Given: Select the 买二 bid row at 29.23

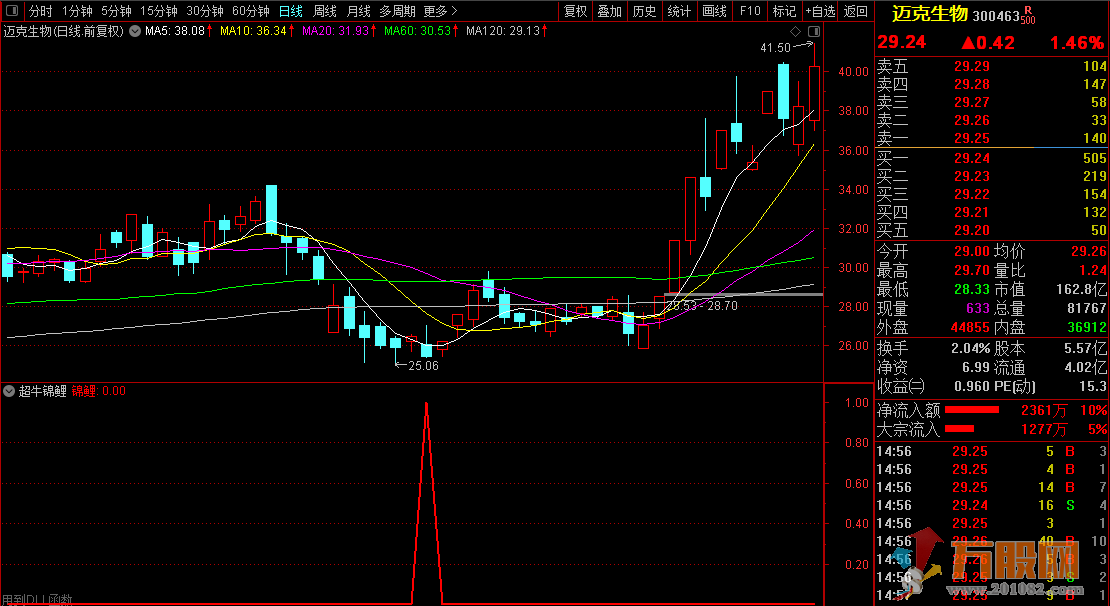Looking at the screenshot, I should point(992,176).
